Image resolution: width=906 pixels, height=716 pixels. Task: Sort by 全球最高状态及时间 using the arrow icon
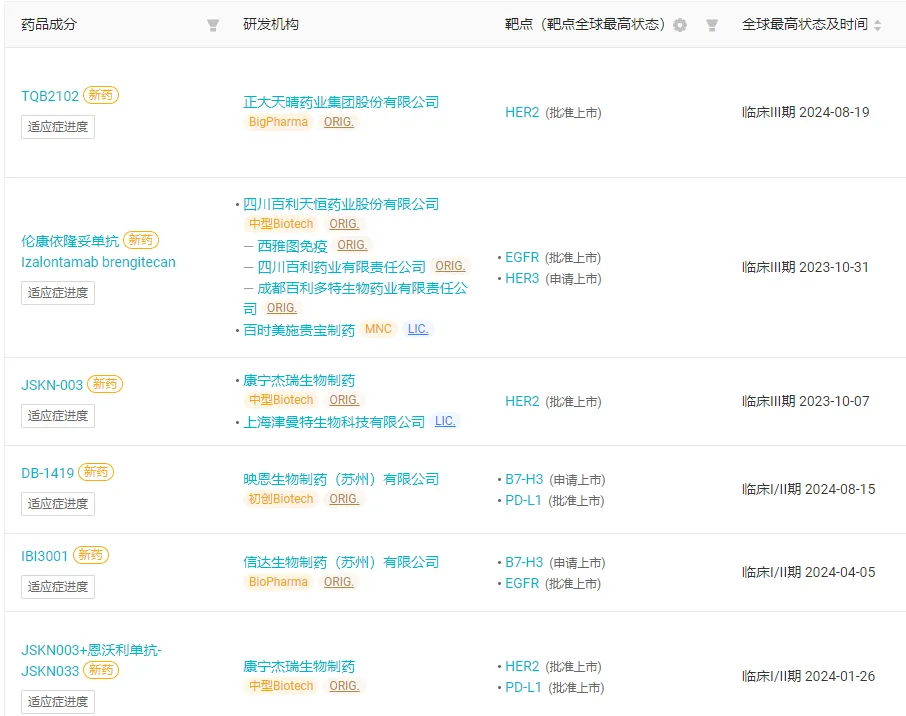tap(878, 25)
